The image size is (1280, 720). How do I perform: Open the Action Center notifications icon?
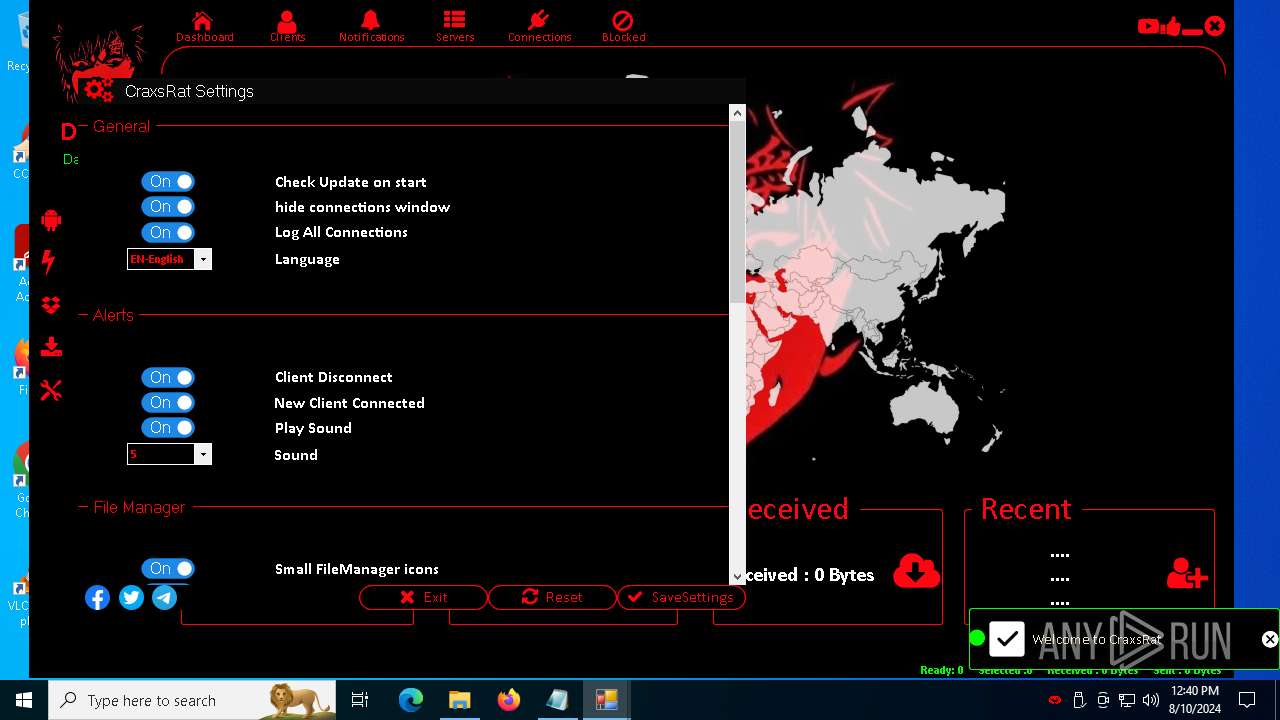click(x=1247, y=700)
